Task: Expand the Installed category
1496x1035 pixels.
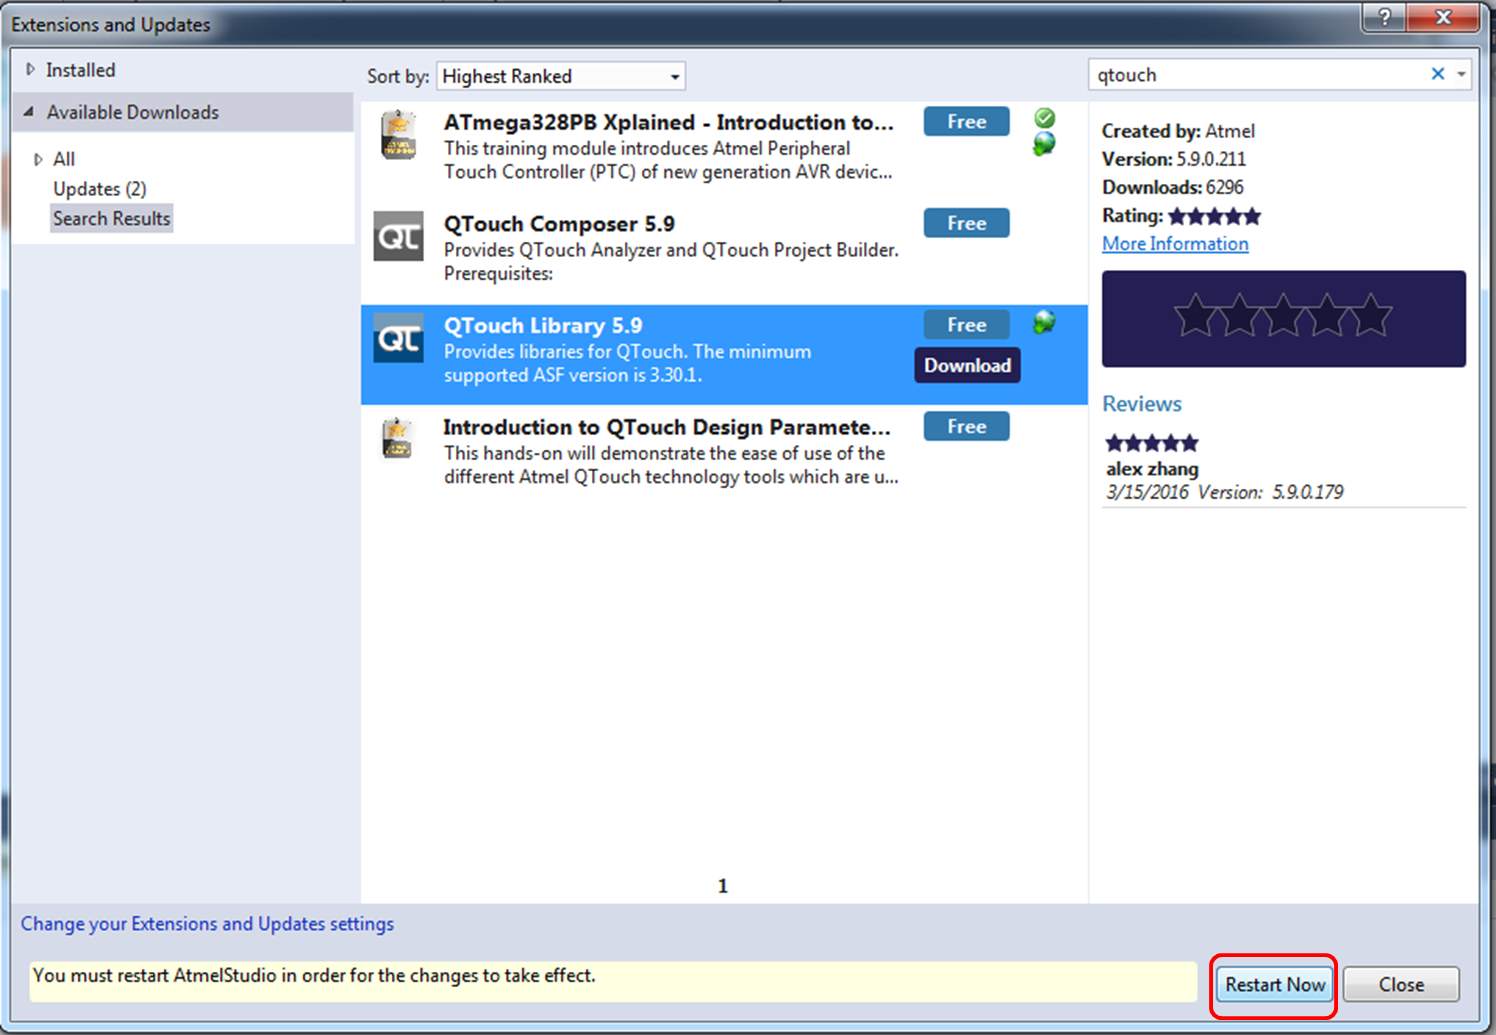Action: pos(30,70)
